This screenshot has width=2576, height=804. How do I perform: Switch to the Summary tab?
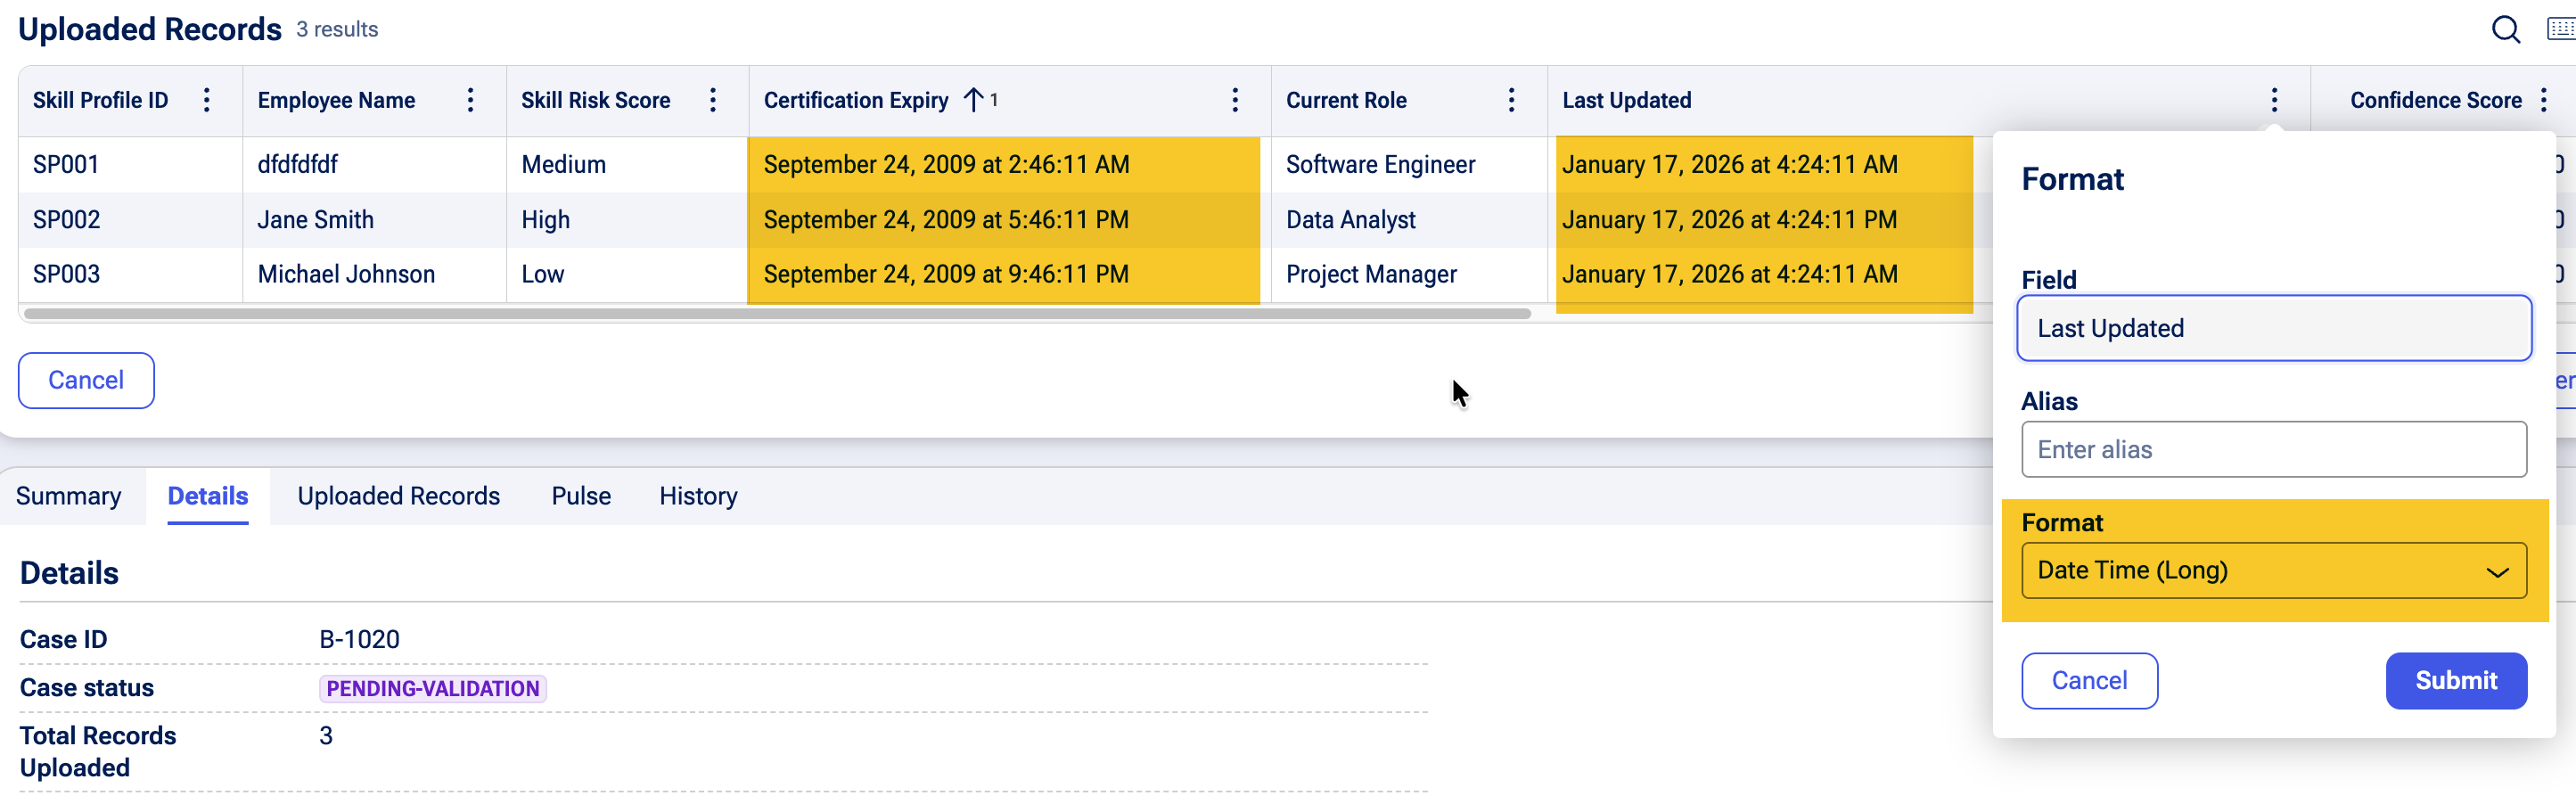point(68,496)
